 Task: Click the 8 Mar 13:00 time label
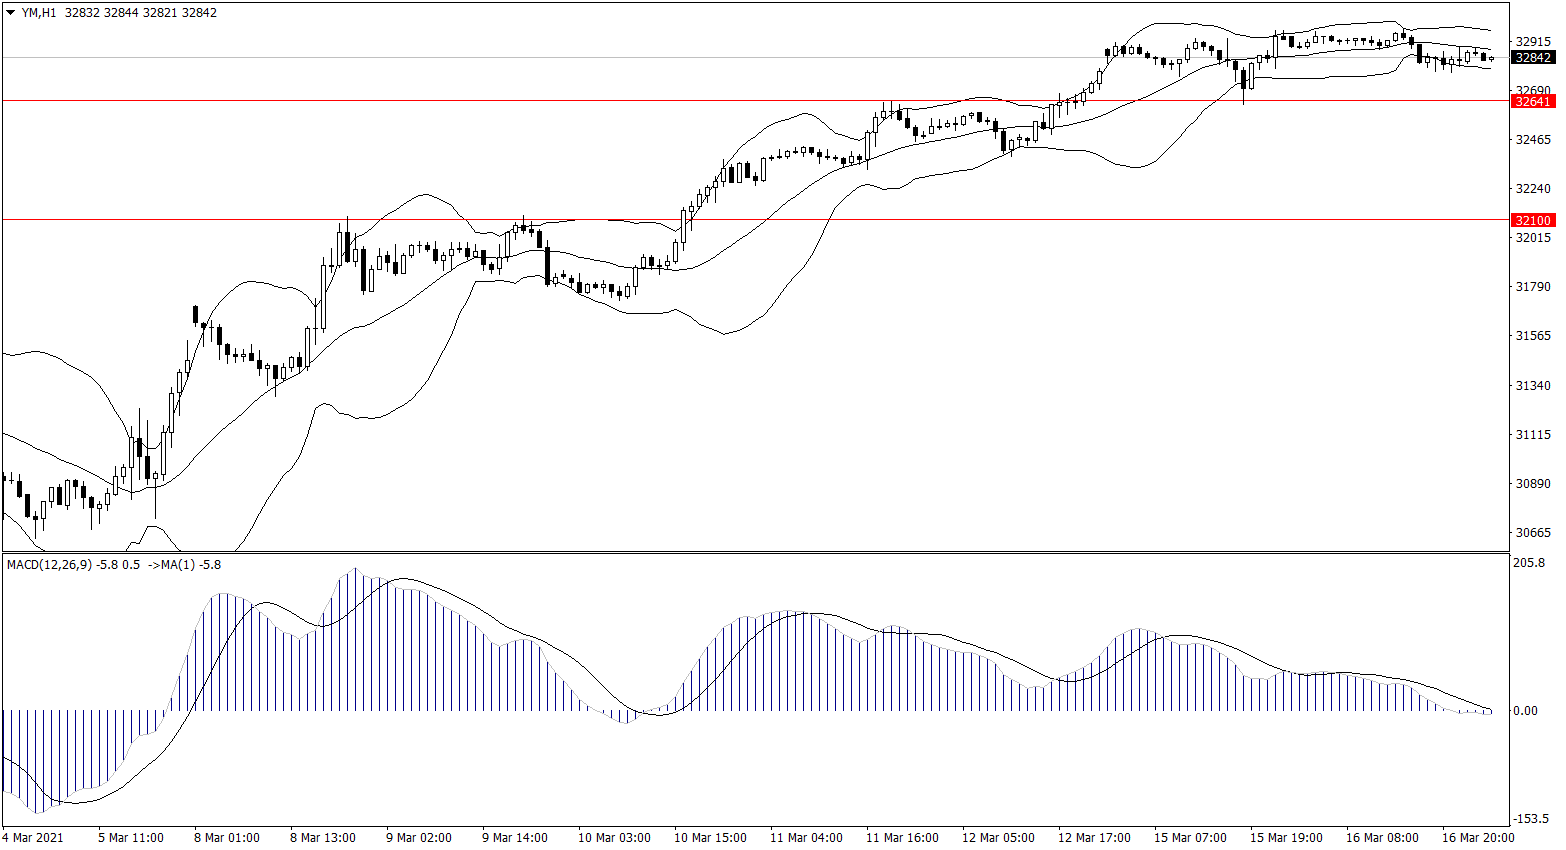(x=323, y=838)
